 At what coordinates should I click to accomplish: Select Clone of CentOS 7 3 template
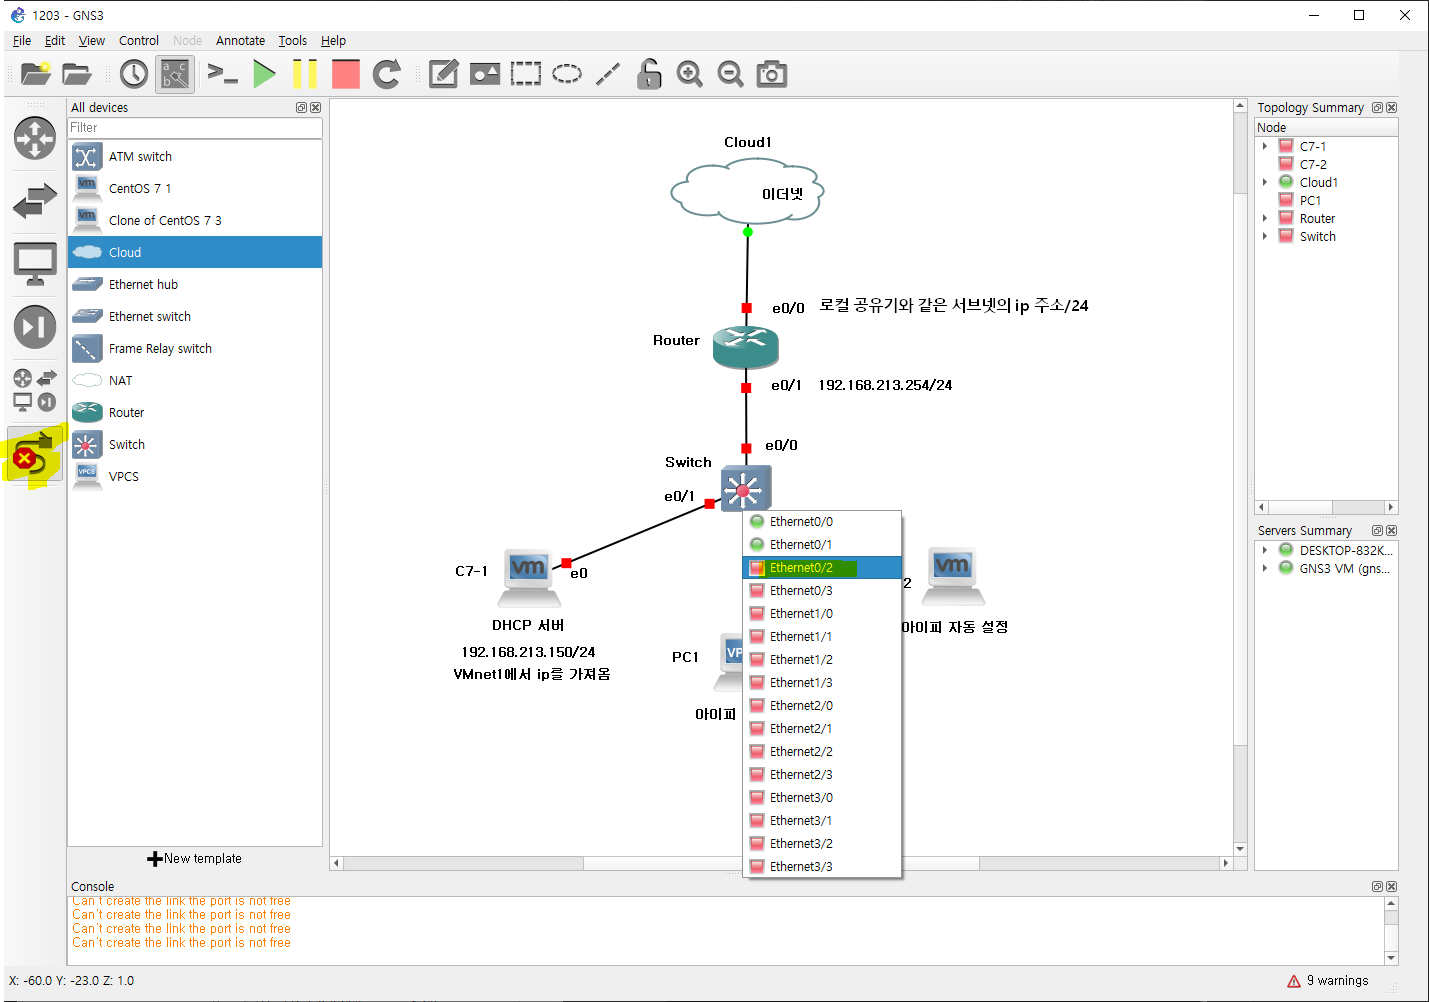pyautogui.click(x=195, y=221)
